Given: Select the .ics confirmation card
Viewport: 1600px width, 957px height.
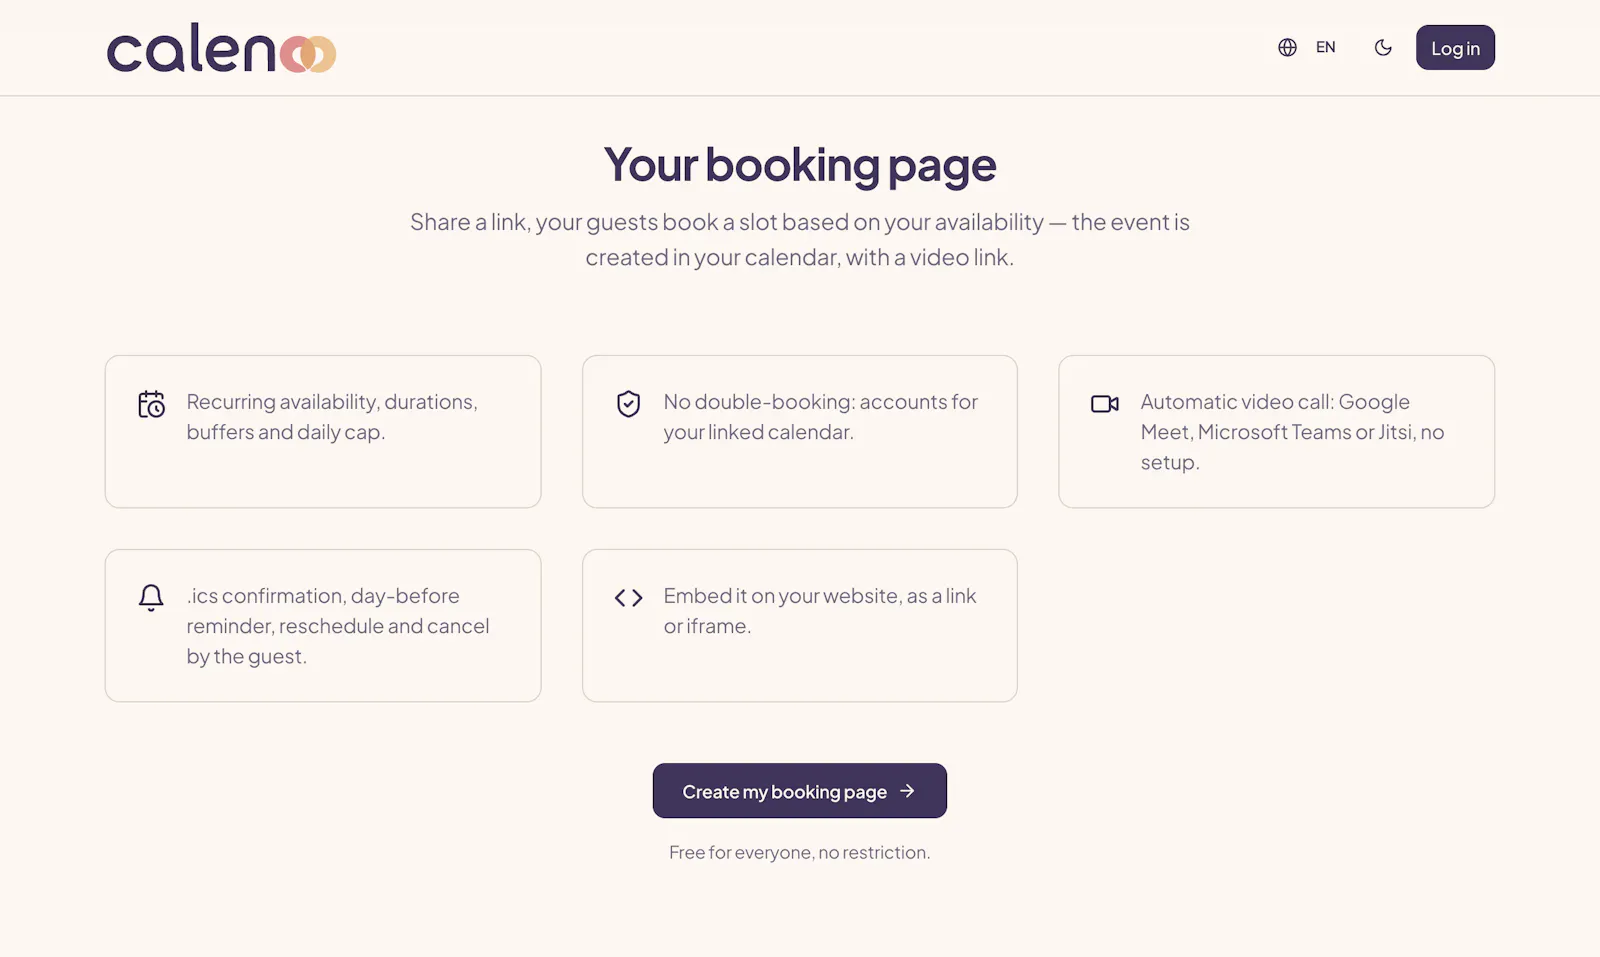Looking at the screenshot, I should point(323,625).
